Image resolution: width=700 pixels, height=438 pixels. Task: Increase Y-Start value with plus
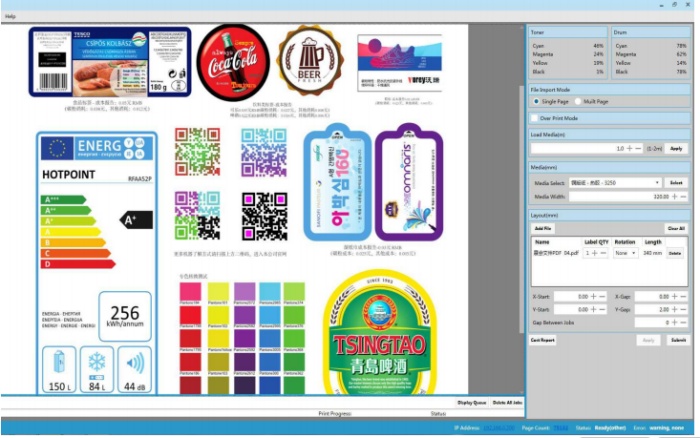594,309
